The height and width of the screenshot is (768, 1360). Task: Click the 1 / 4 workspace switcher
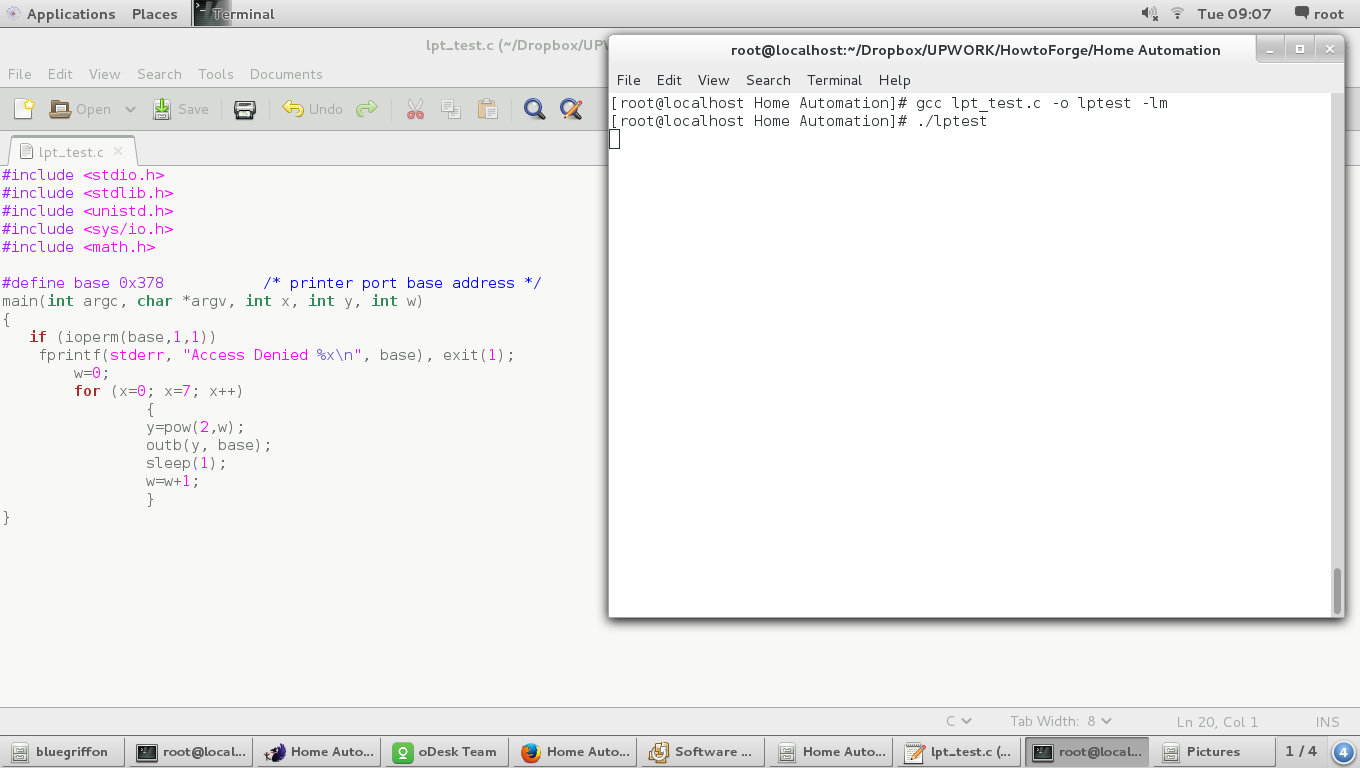click(1301, 752)
